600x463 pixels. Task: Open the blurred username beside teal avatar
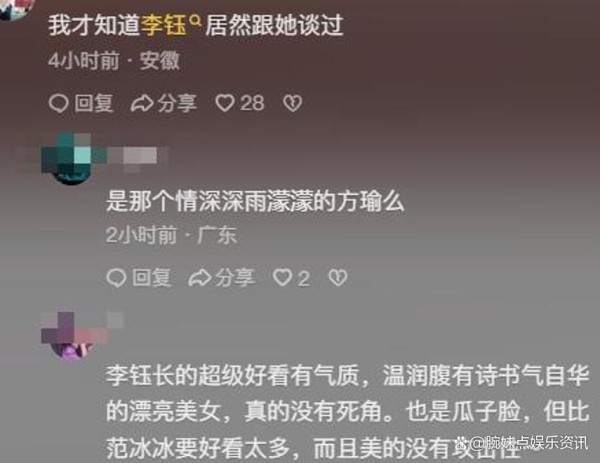138,156
